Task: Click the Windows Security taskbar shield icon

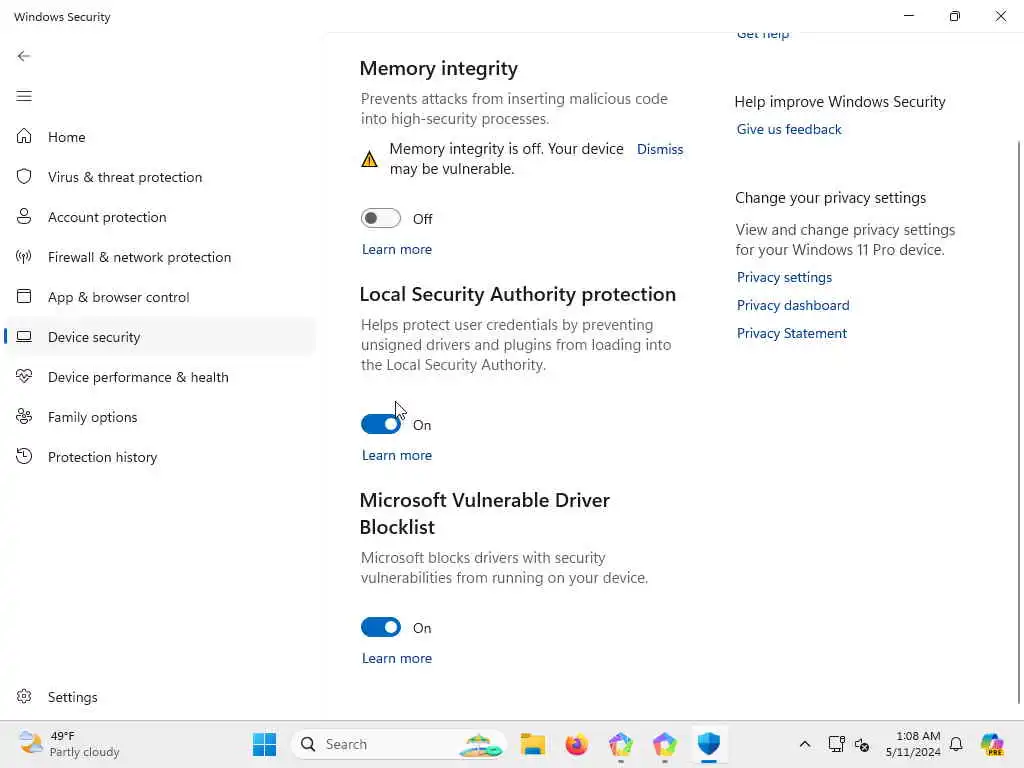Action: (709, 744)
